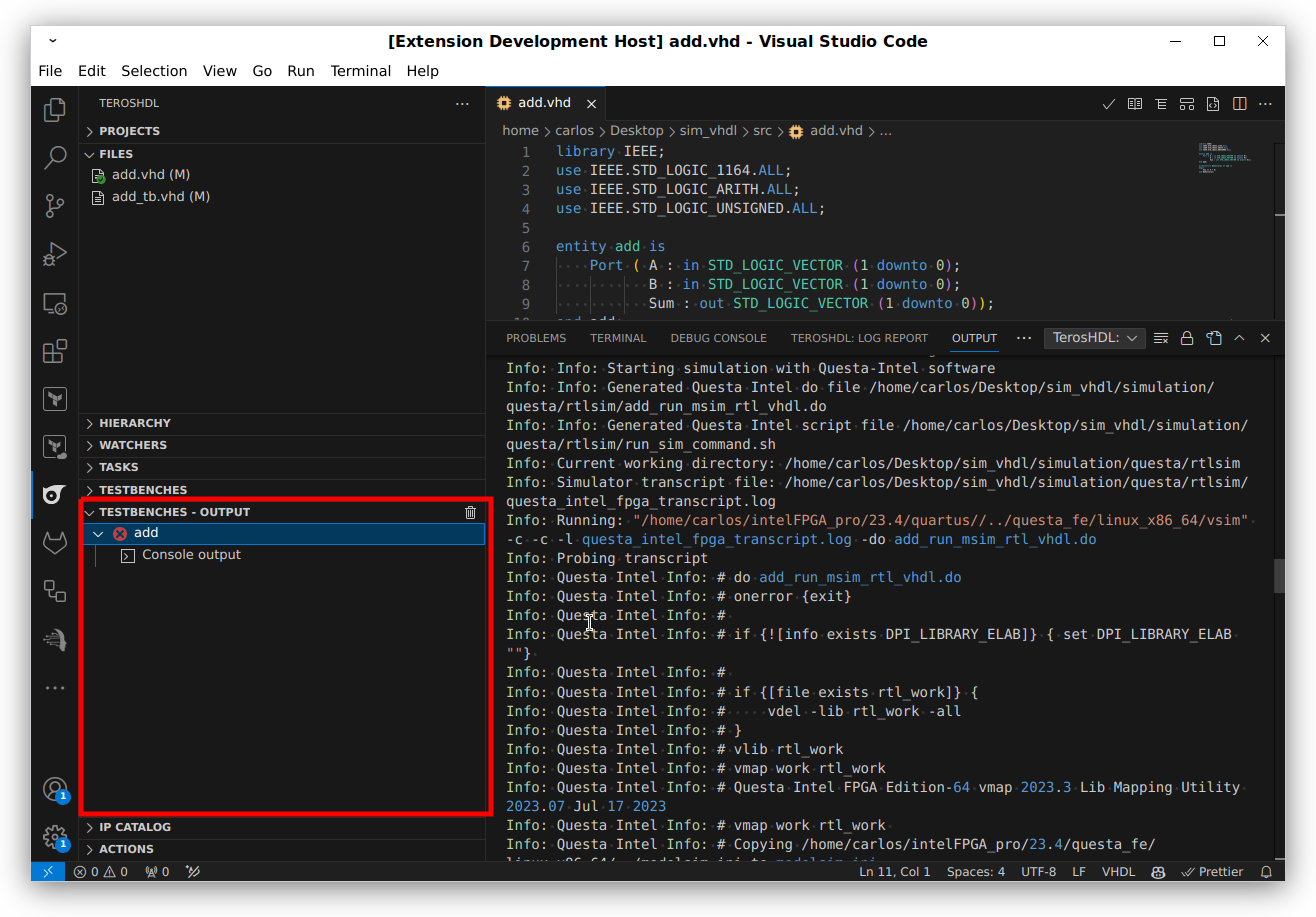Screen dimensions: 1316x917
Task: Clear testbenches output with trash icon
Action: (470, 512)
